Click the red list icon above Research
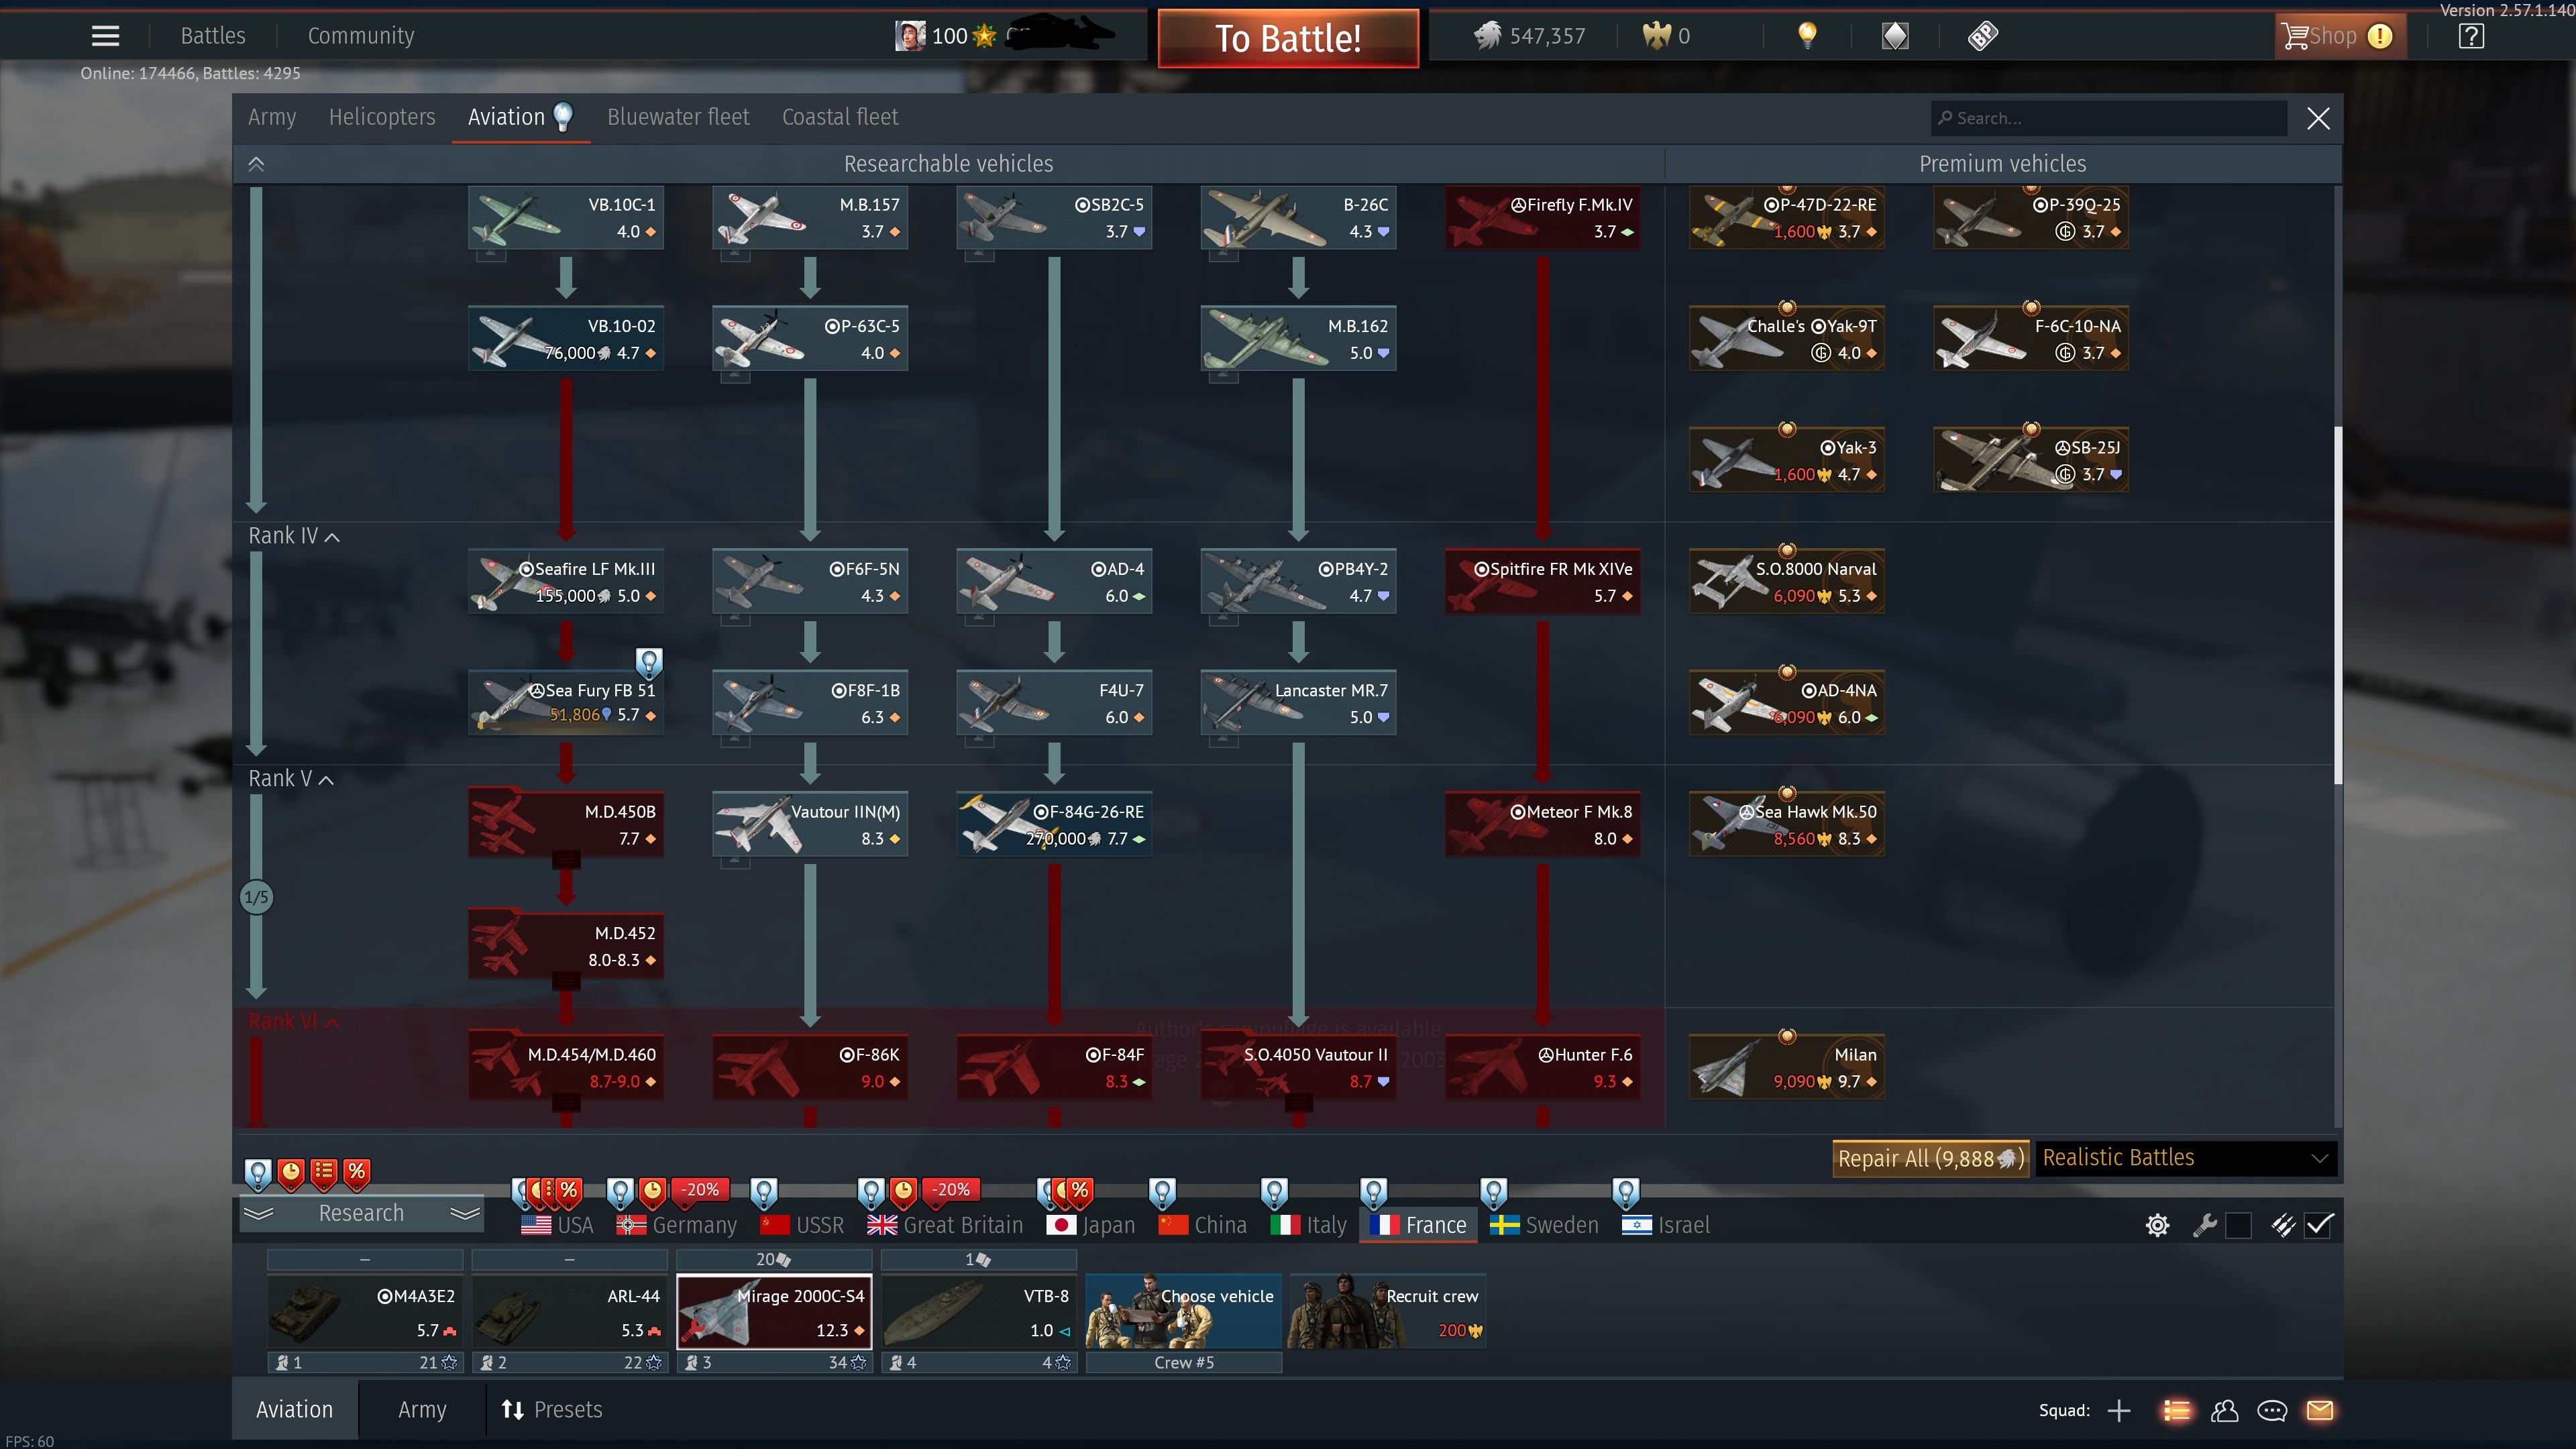Viewport: 2576px width, 1449px height. tap(323, 1173)
